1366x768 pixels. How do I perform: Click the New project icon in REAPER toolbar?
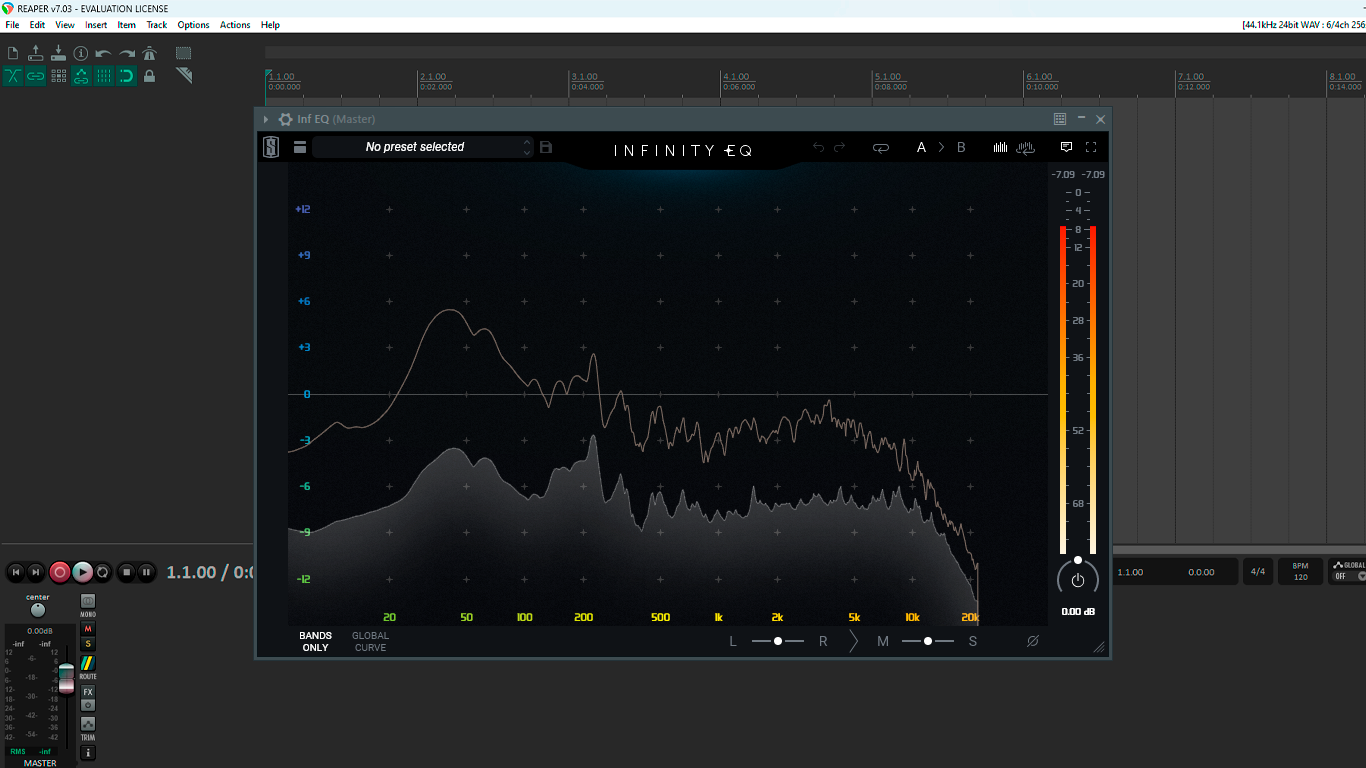[x=13, y=53]
